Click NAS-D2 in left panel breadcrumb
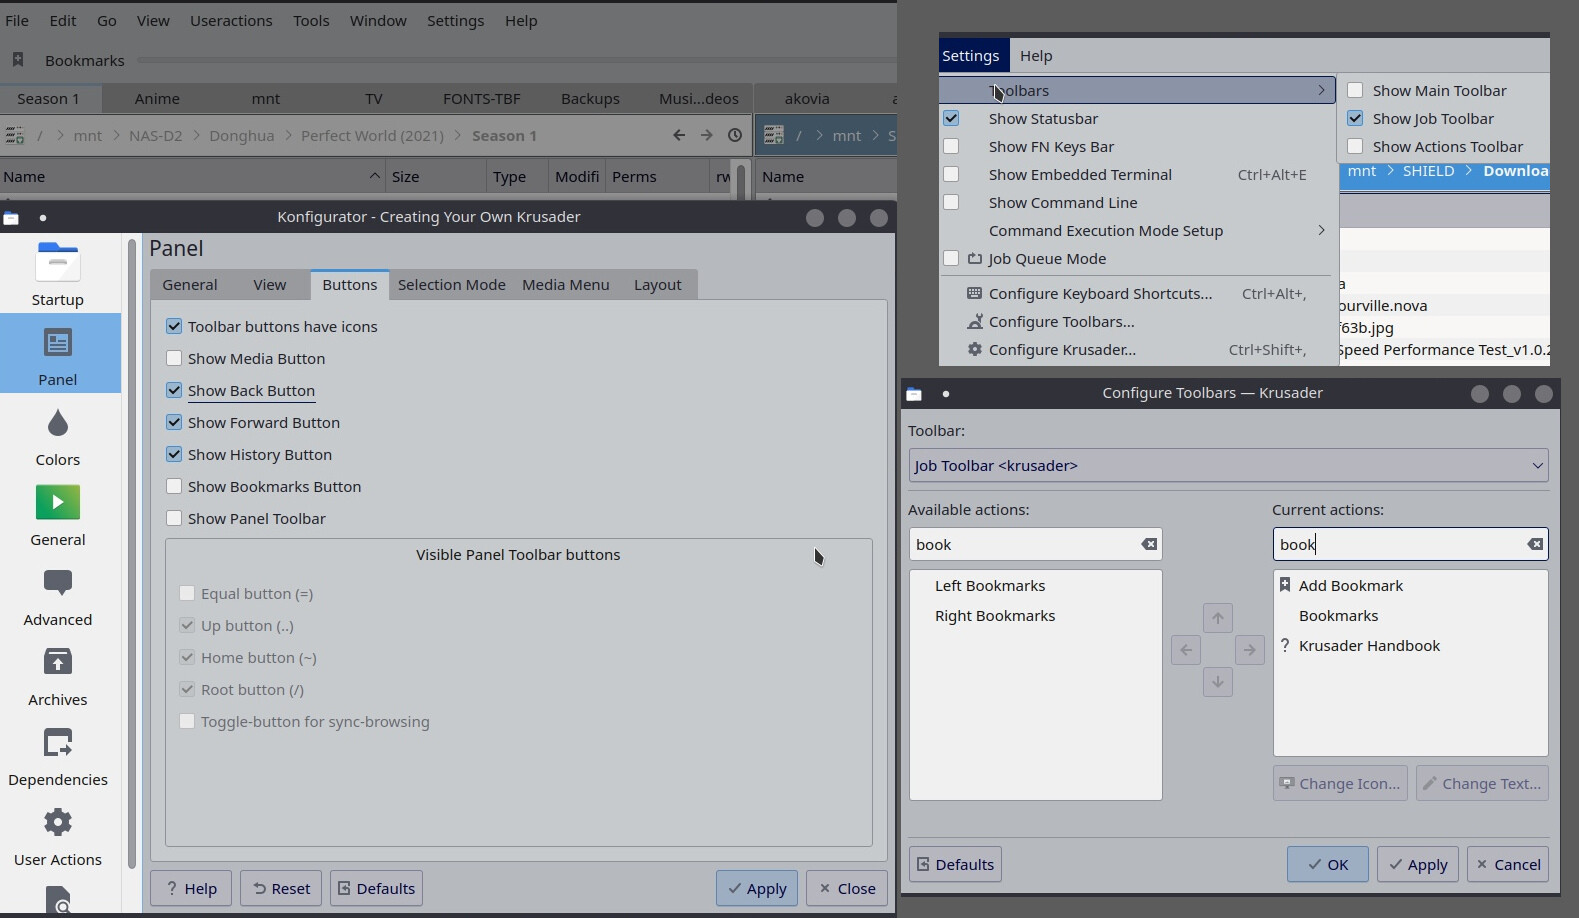This screenshot has width=1579, height=918. tap(156, 135)
